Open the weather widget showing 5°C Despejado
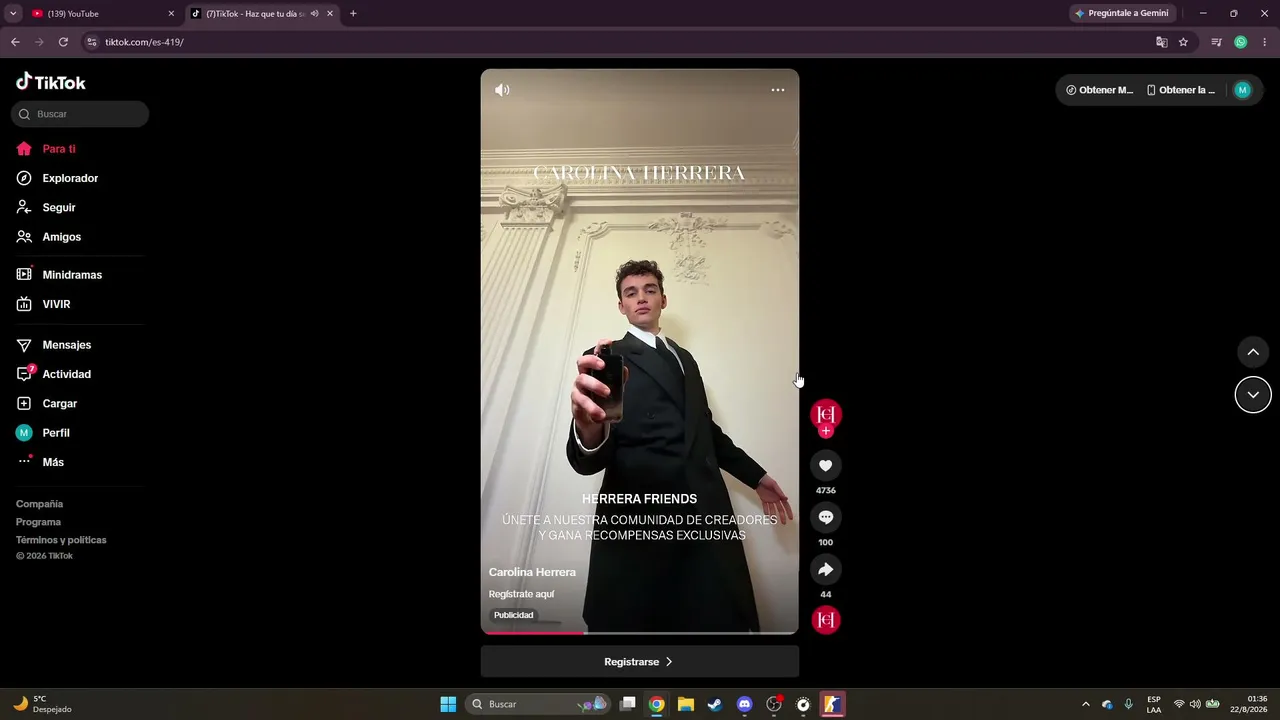1280x720 pixels. coord(42,704)
